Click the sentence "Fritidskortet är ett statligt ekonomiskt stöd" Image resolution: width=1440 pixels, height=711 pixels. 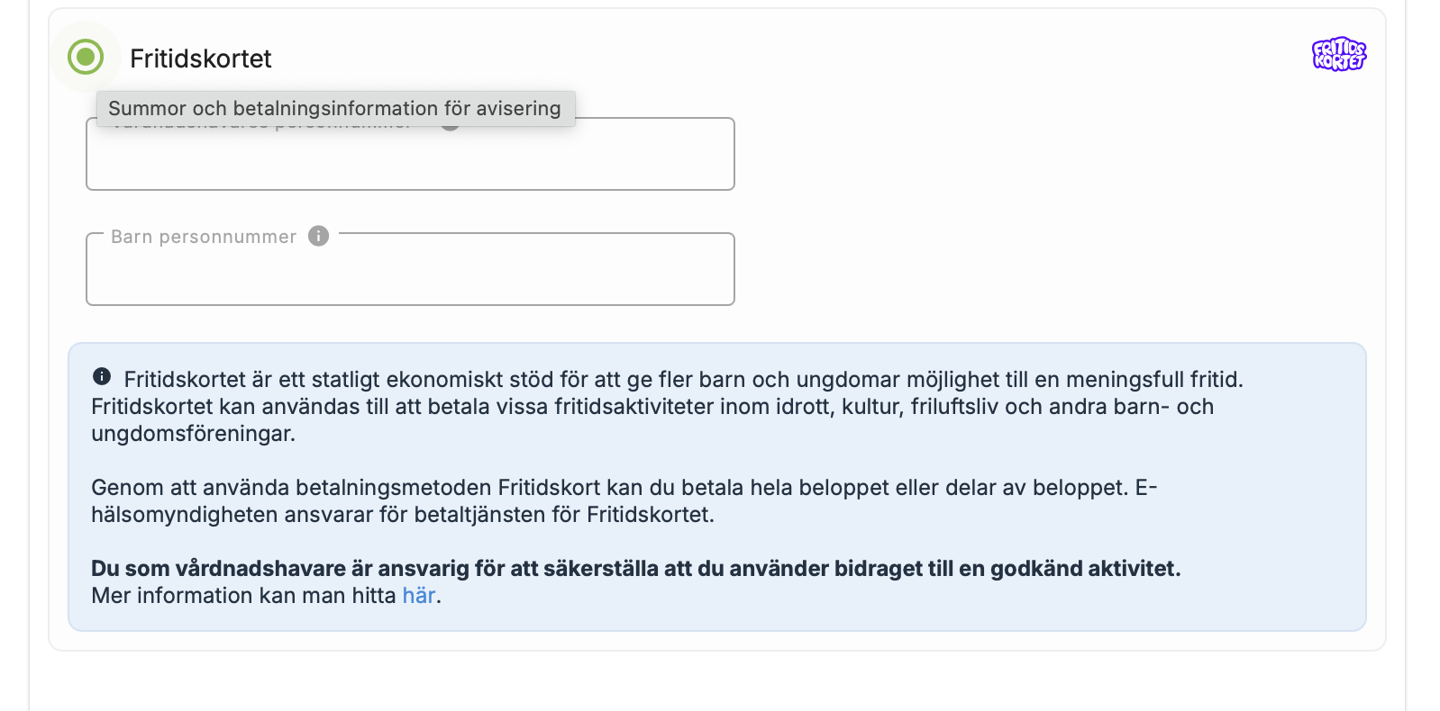click(x=400, y=380)
